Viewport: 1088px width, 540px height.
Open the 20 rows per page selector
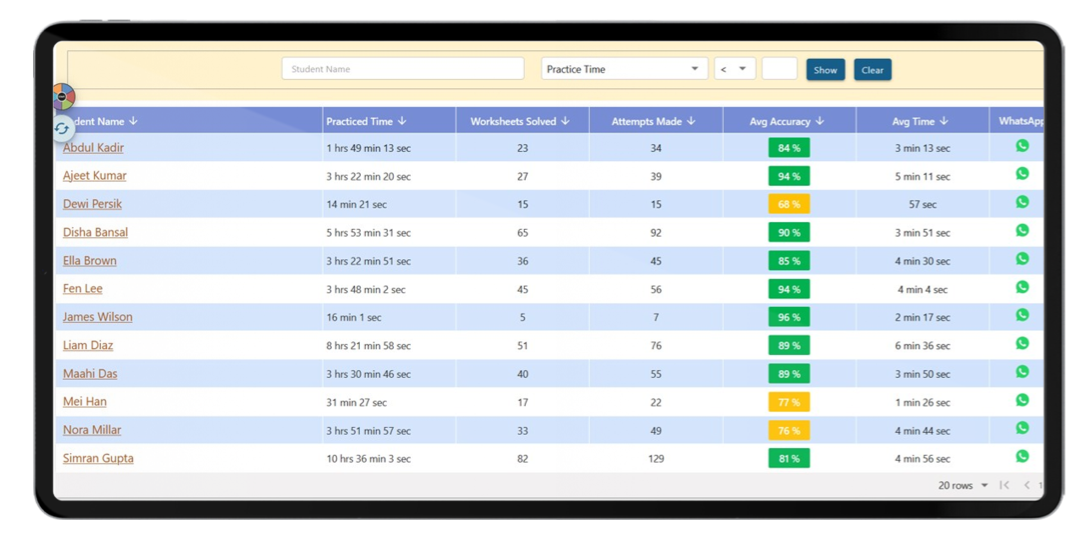coord(963,485)
